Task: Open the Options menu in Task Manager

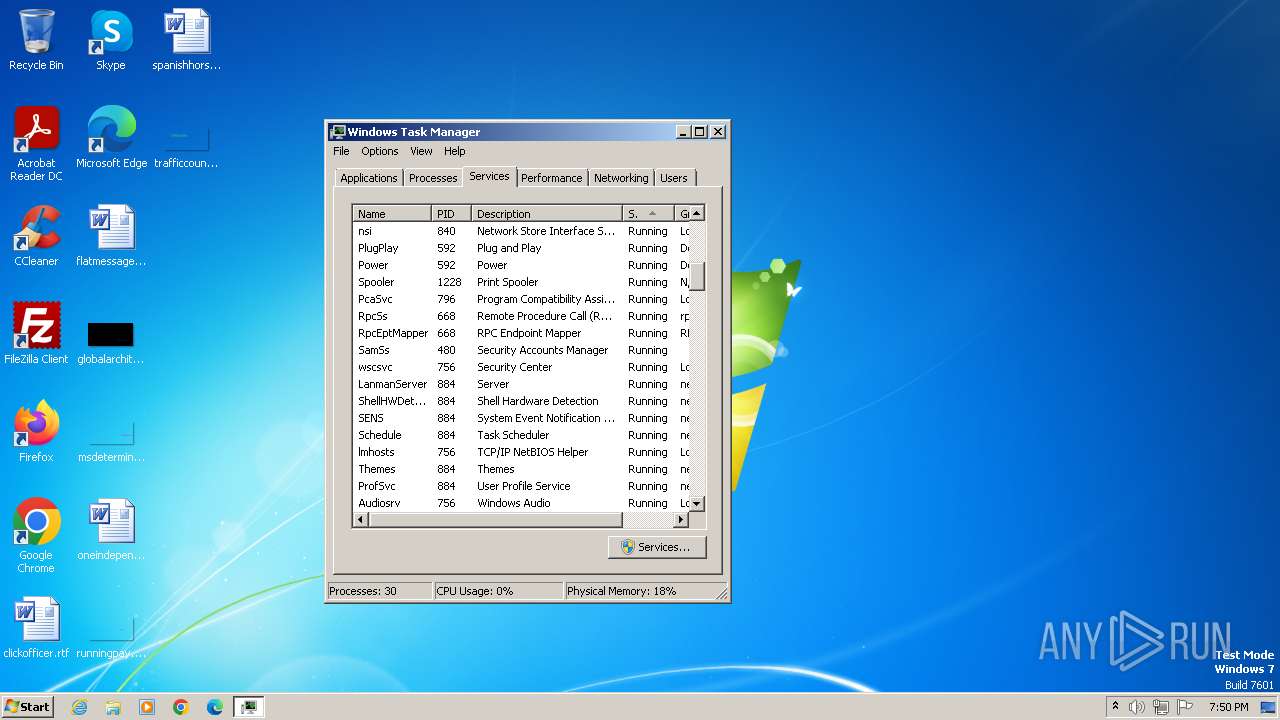Action: tap(380, 151)
